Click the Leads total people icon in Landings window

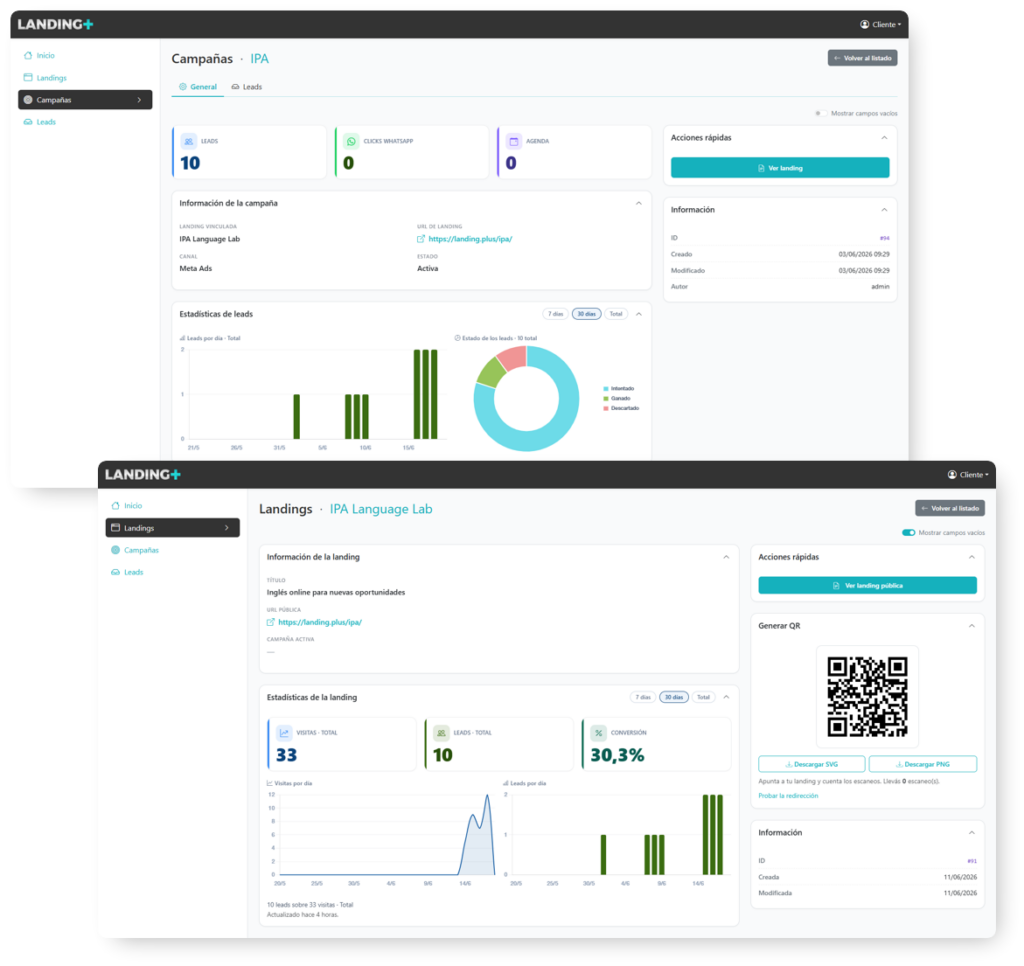click(441, 733)
